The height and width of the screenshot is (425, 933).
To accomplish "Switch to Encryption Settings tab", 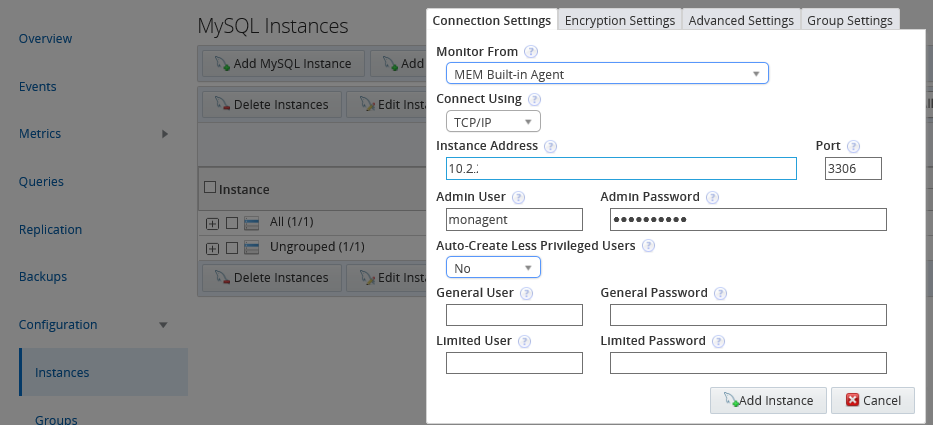I will tap(619, 20).
